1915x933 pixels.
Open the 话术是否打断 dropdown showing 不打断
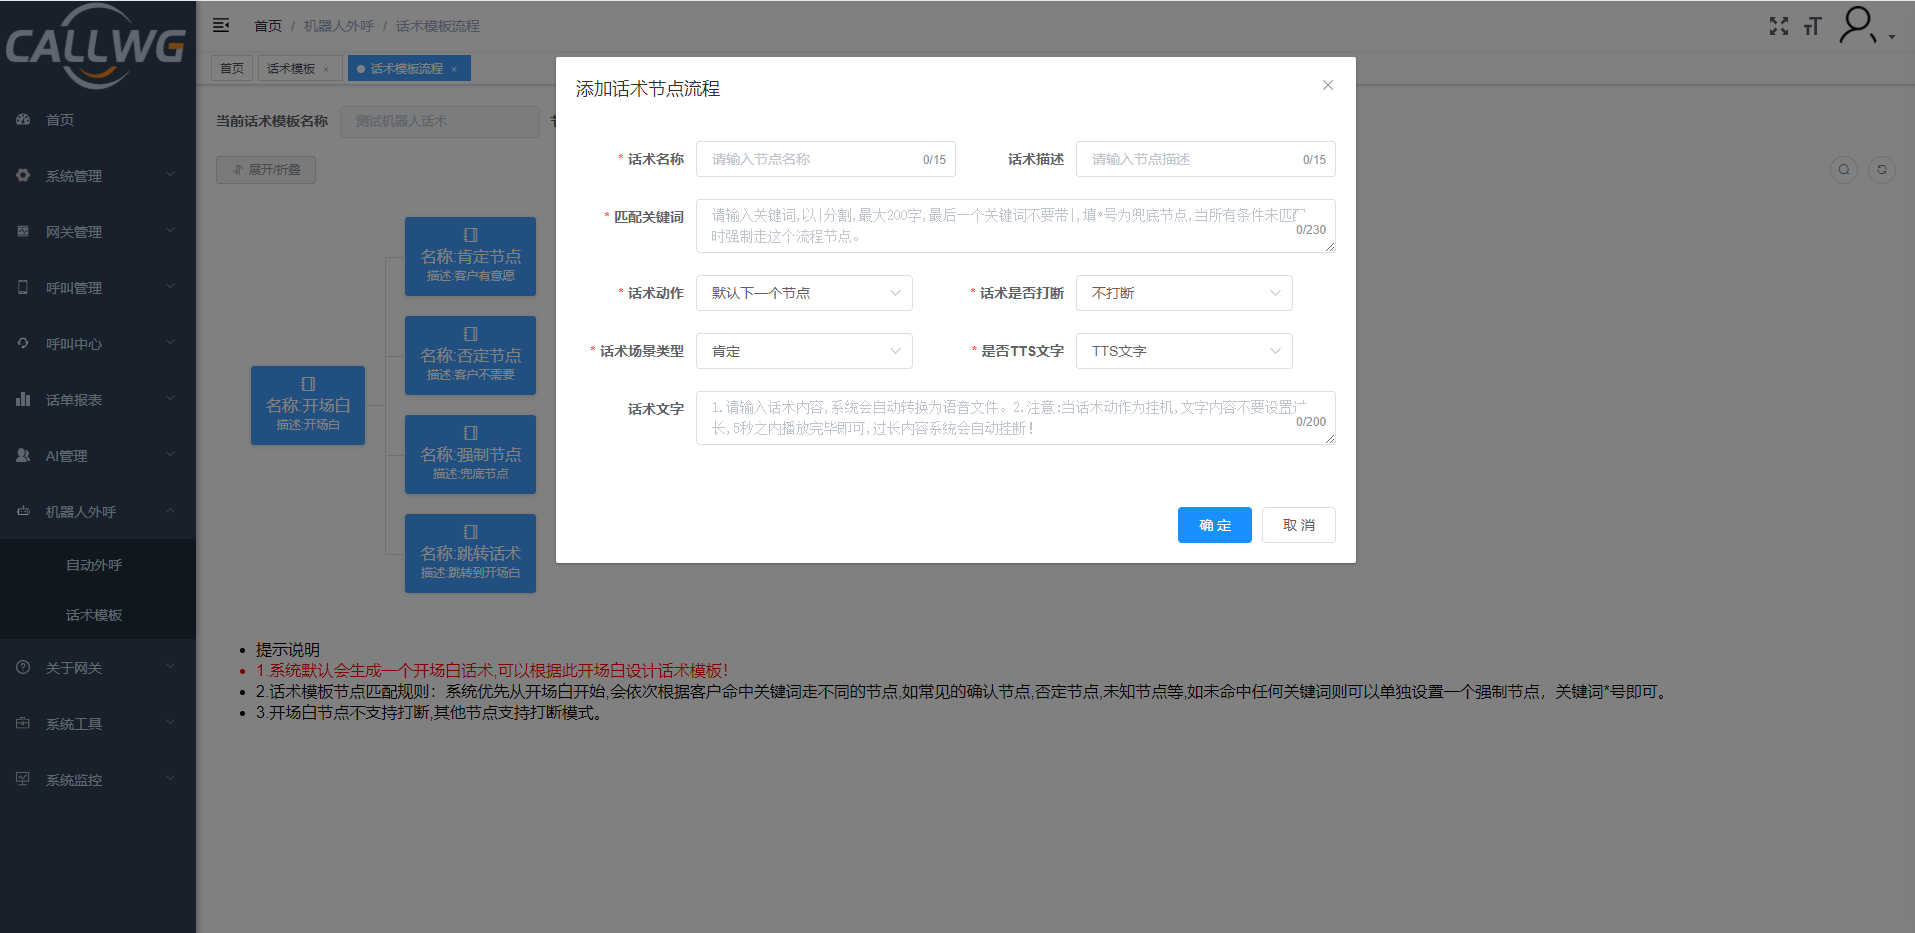(1184, 292)
